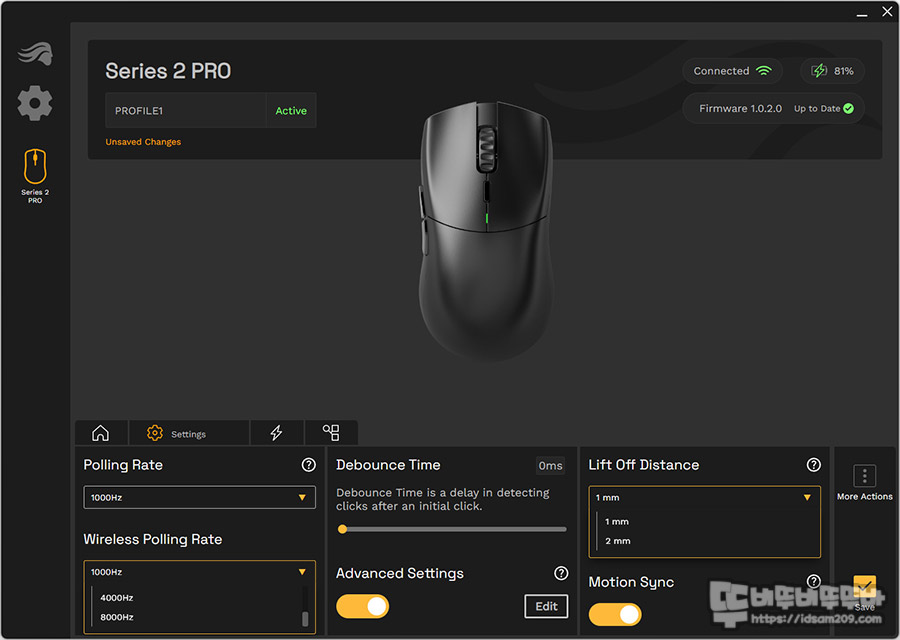
Task: Click the 0ms debounce value field
Action: 550,466
